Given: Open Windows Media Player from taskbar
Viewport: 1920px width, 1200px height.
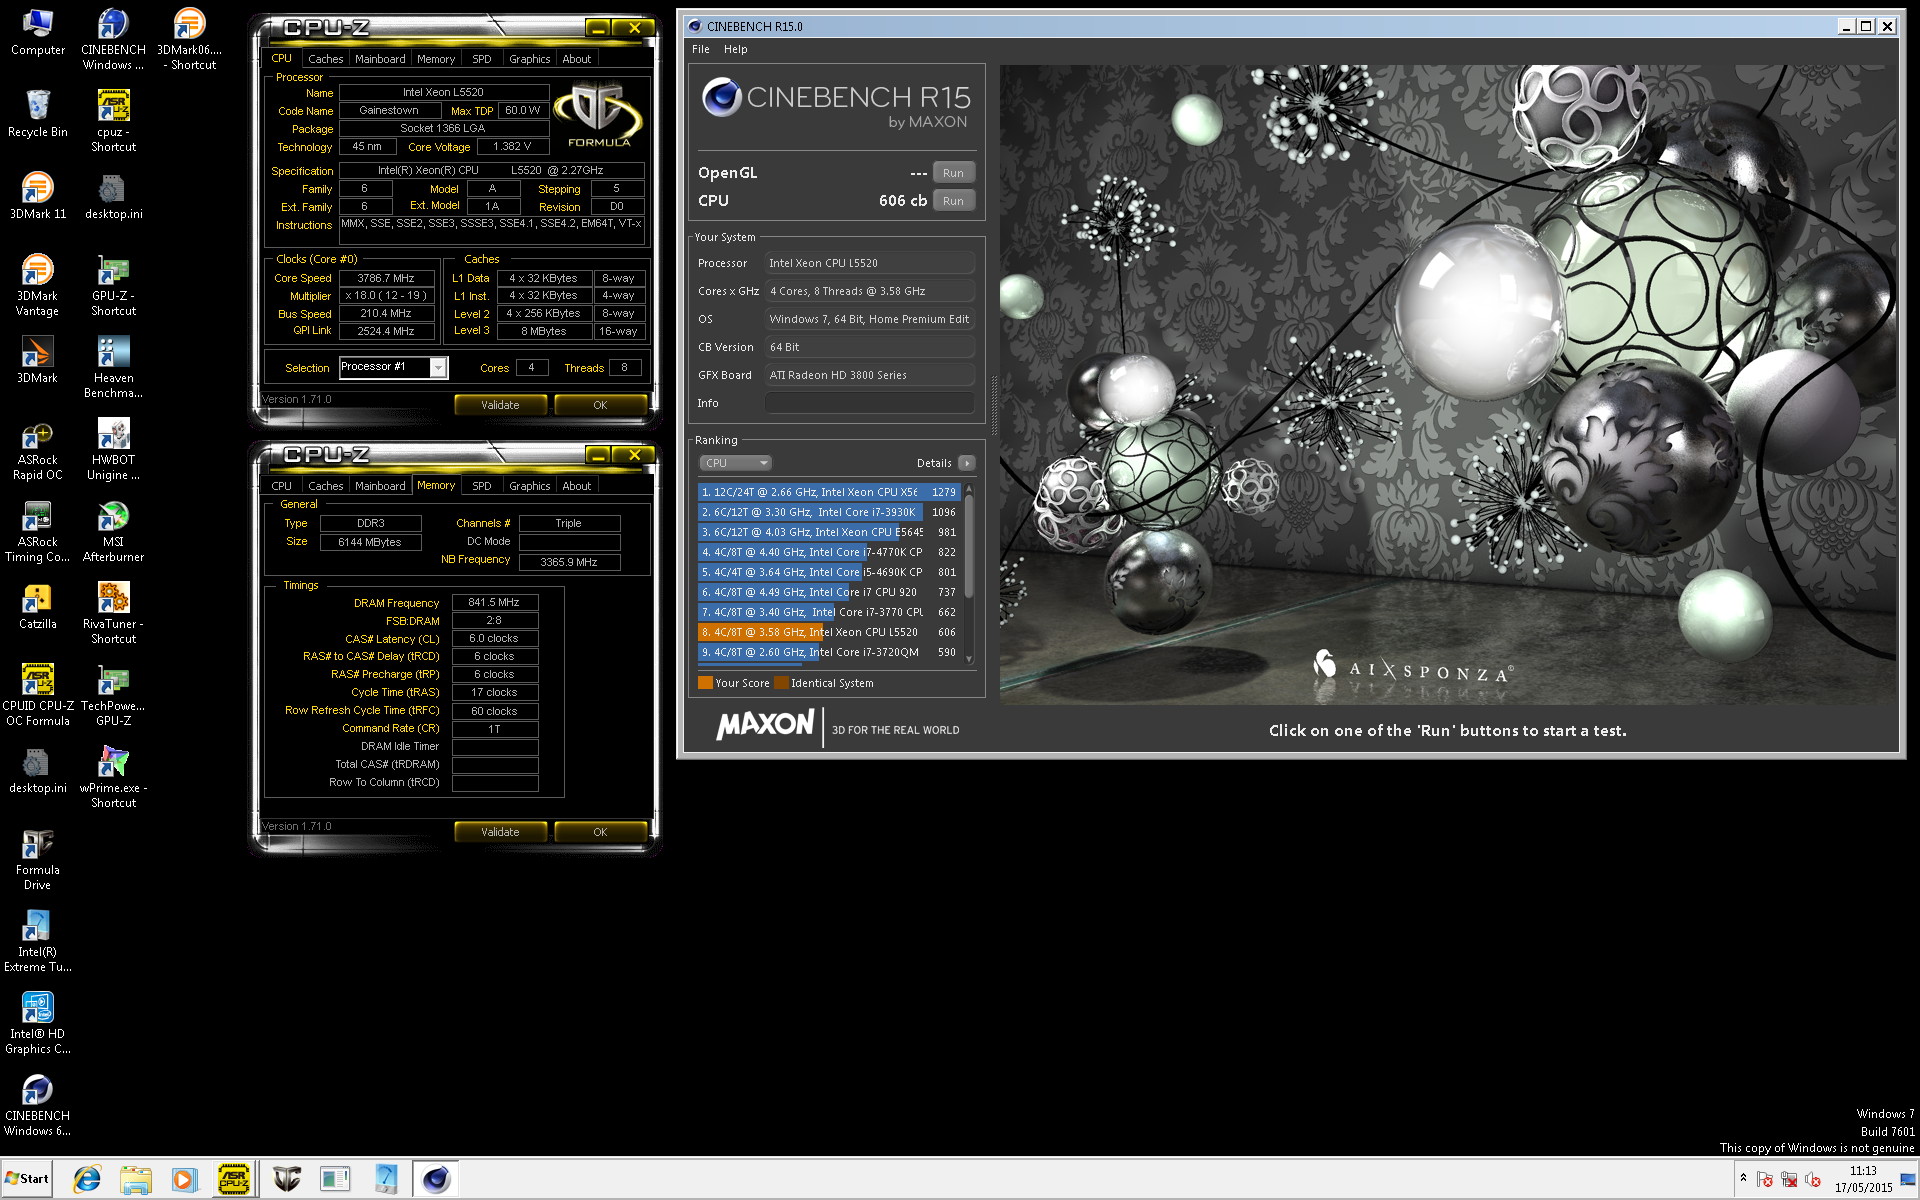Looking at the screenshot, I should [x=183, y=1179].
